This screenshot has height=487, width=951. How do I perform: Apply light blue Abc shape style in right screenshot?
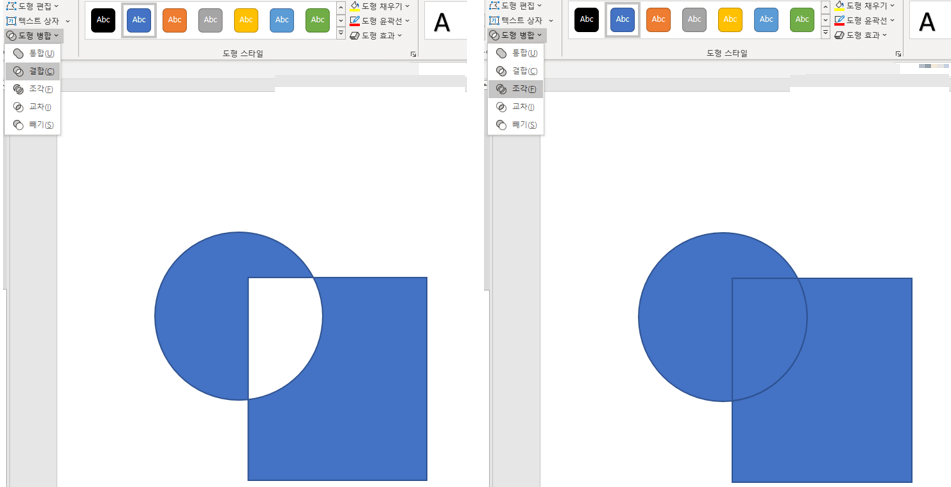pos(766,20)
